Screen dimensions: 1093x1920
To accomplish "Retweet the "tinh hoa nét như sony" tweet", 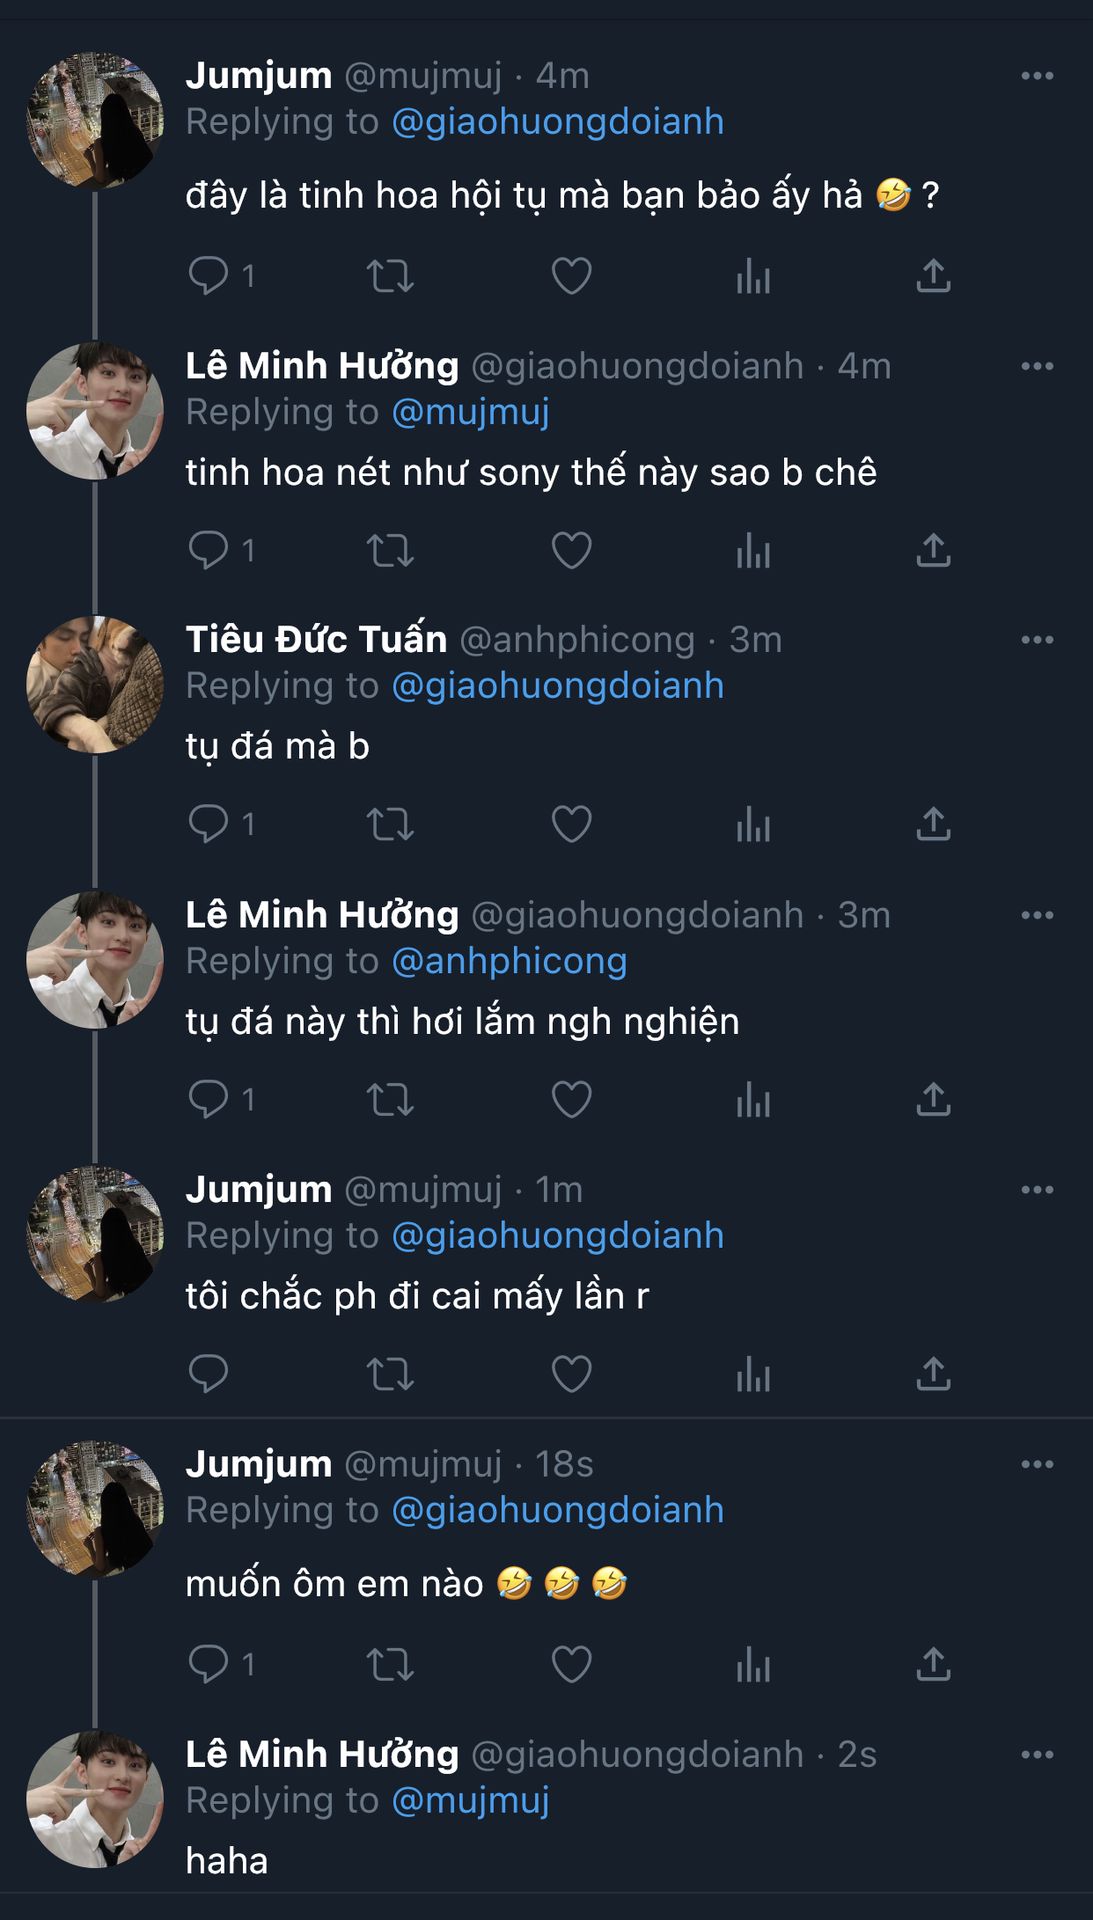I will [390, 550].
